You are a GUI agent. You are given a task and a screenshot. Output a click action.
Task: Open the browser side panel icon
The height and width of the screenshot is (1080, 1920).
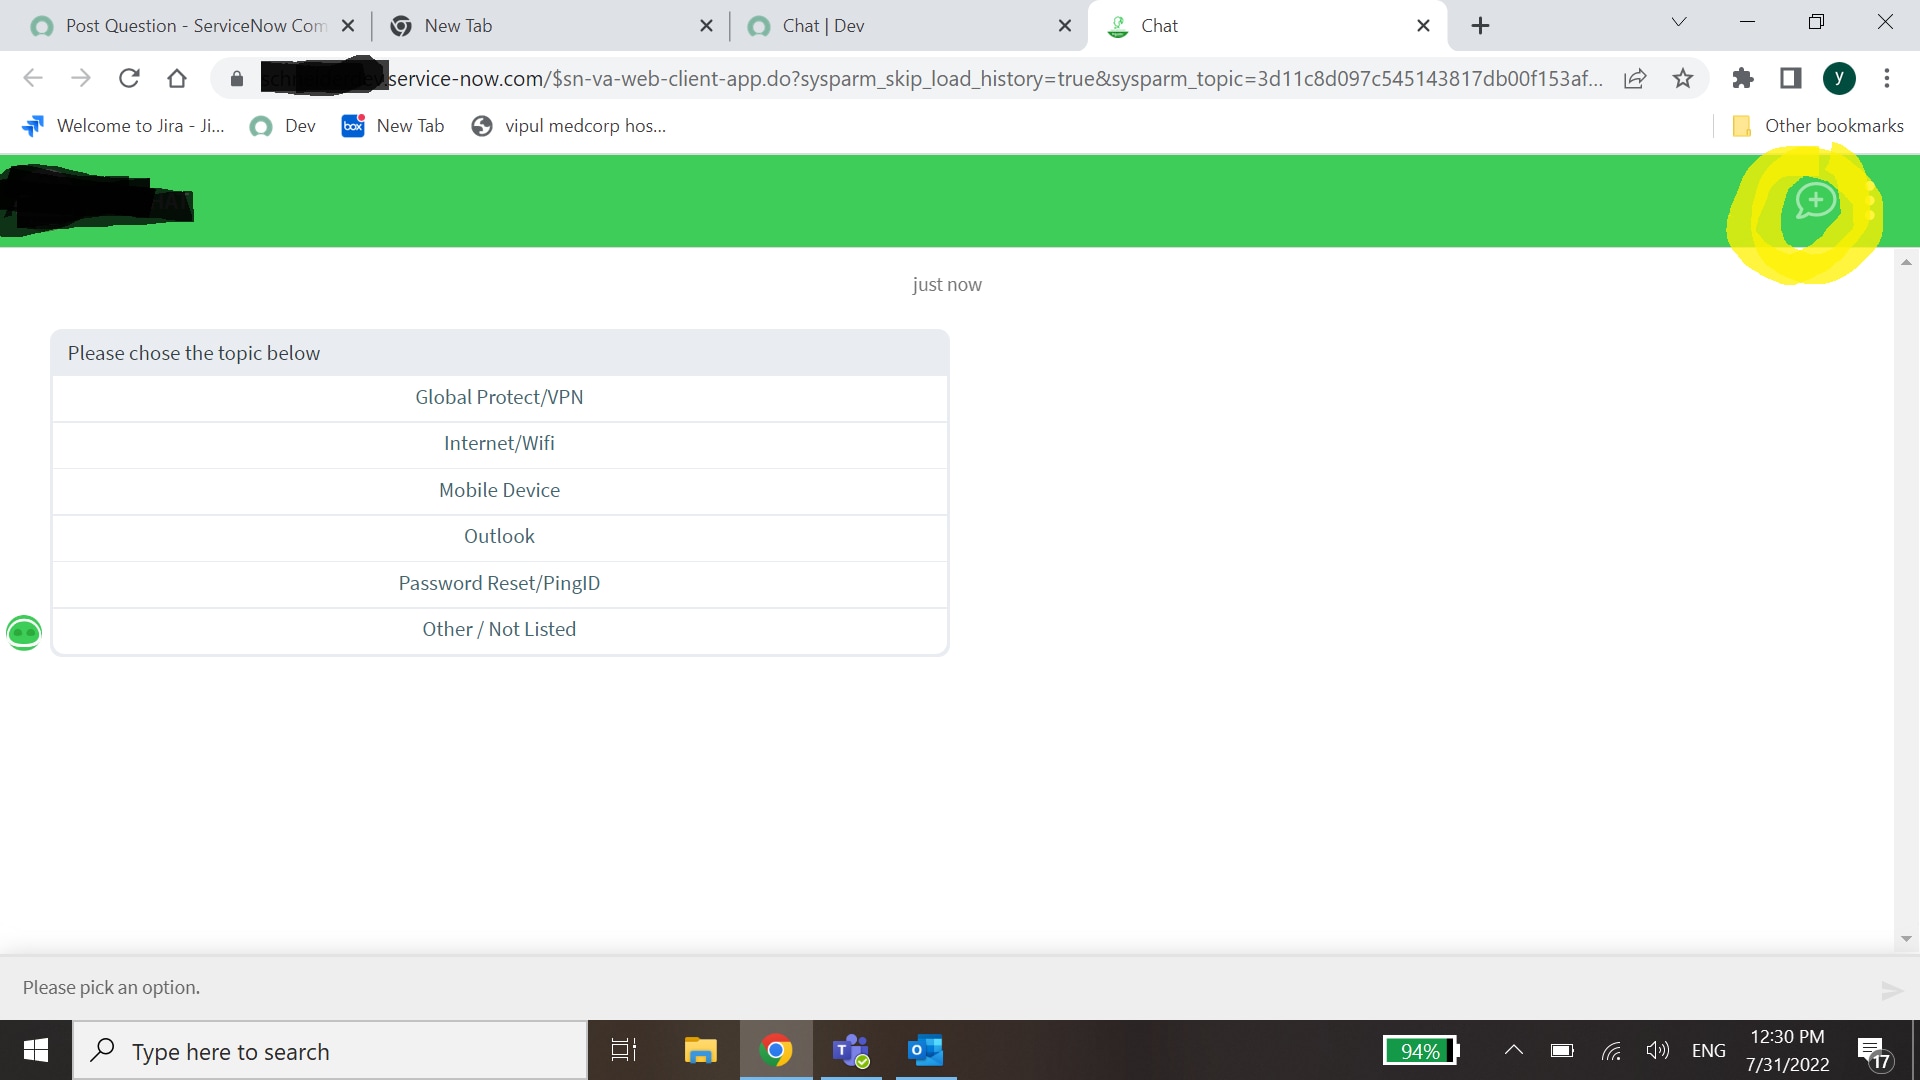(x=1791, y=78)
